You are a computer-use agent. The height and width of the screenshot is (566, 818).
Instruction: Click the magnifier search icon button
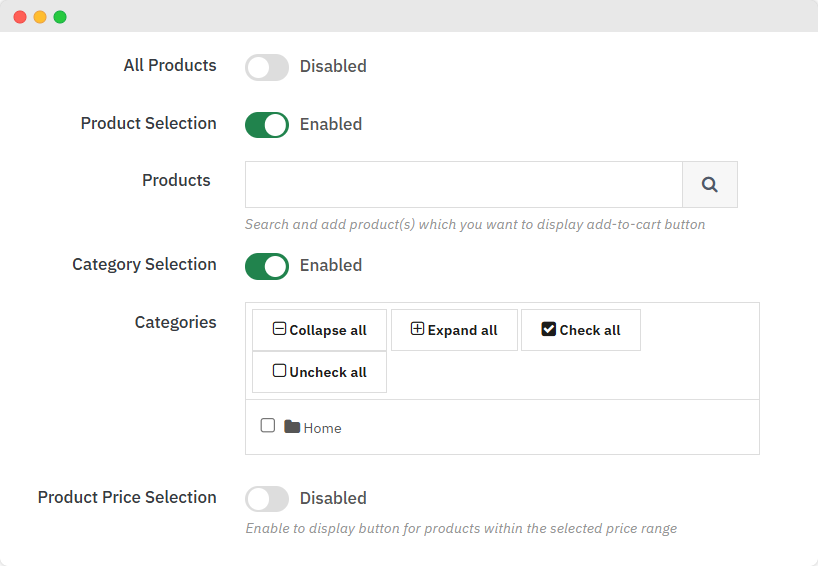pyautogui.click(x=710, y=185)
